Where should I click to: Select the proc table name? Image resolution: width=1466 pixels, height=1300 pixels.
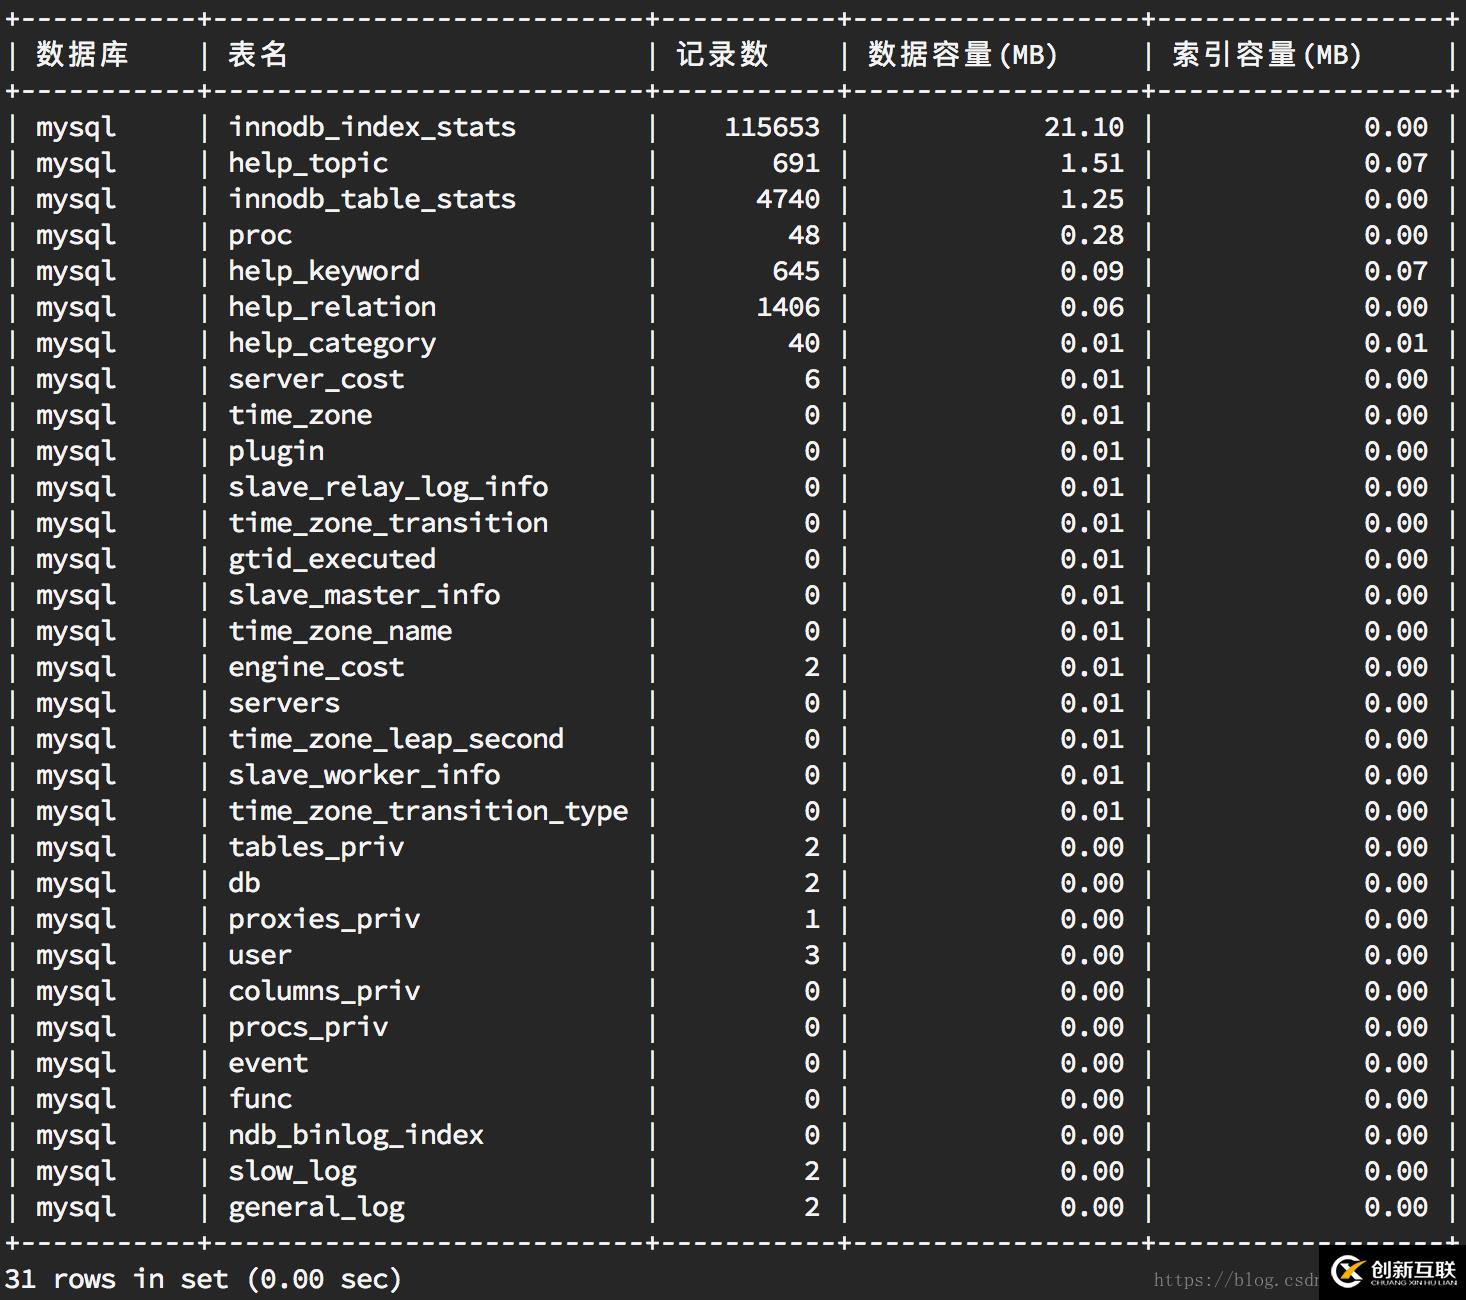259,235
